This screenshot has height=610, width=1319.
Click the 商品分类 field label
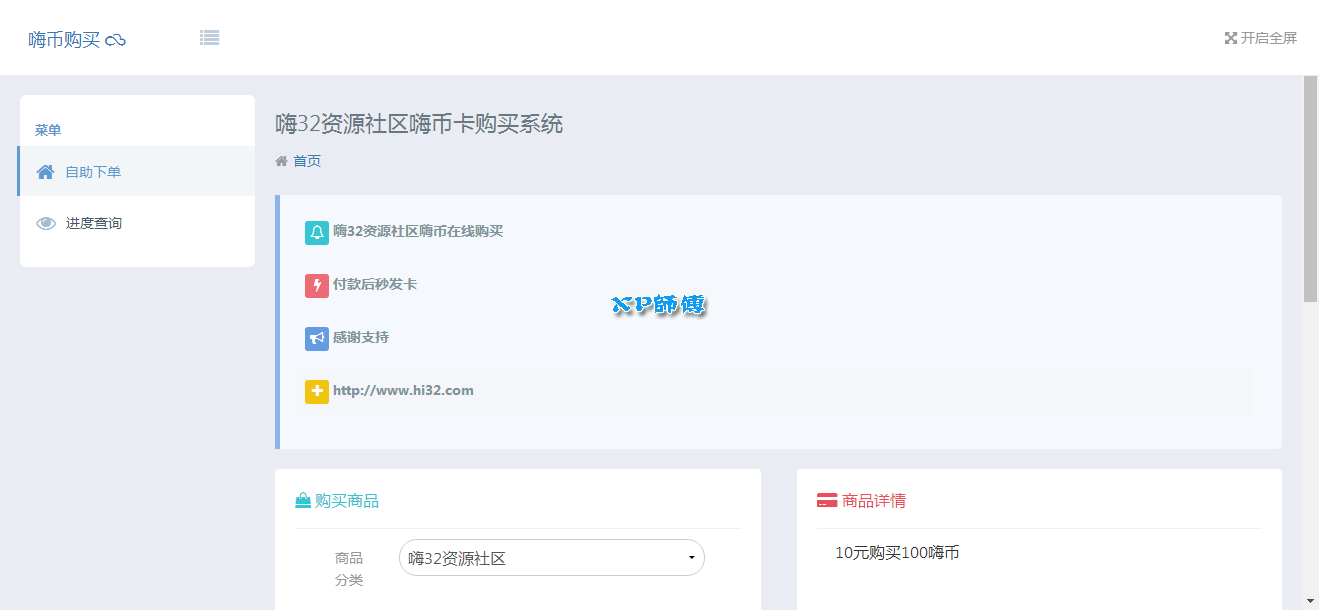click(x=349, y=569)
